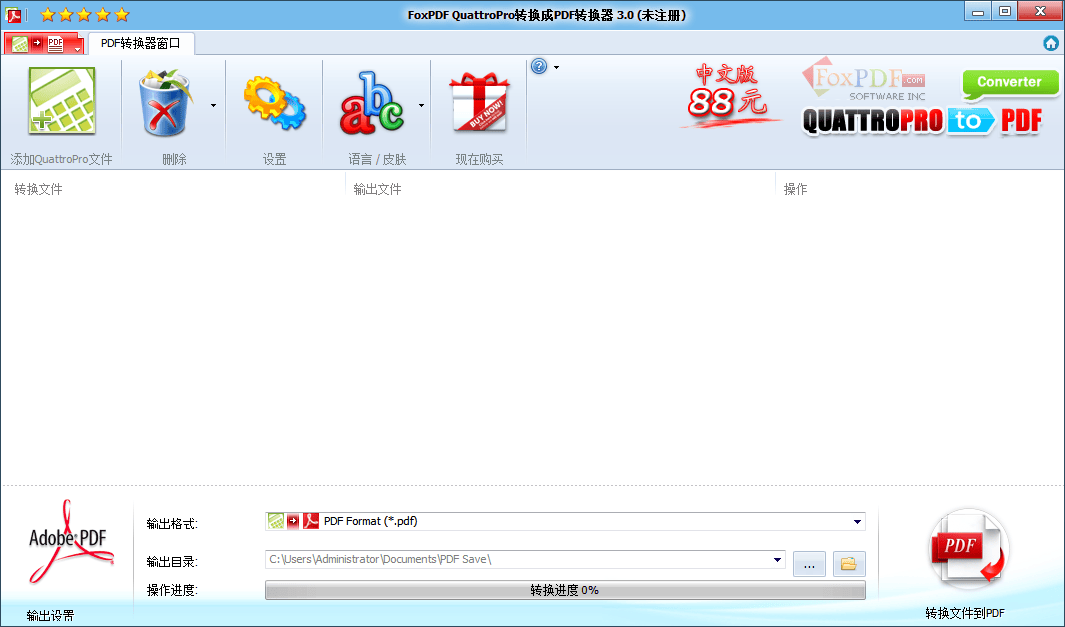
Task: Open the 输出格式 format dropdown
Action: 856,521
